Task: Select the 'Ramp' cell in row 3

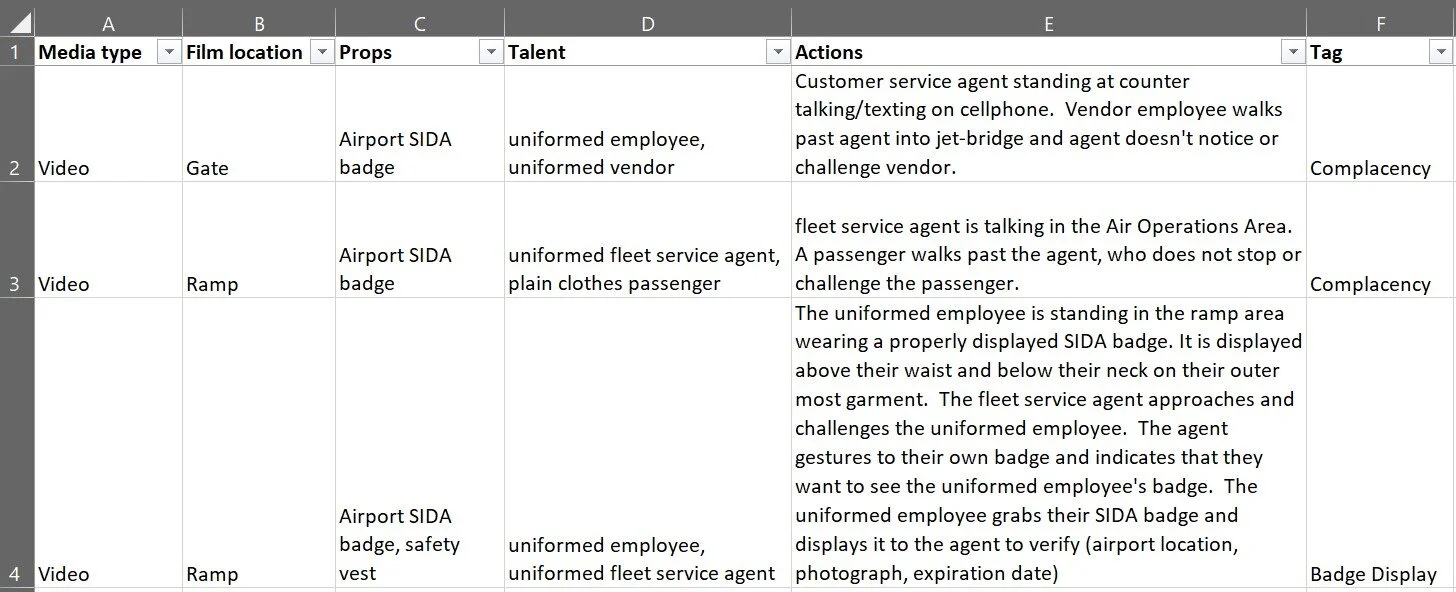Action: click(259, 240)
